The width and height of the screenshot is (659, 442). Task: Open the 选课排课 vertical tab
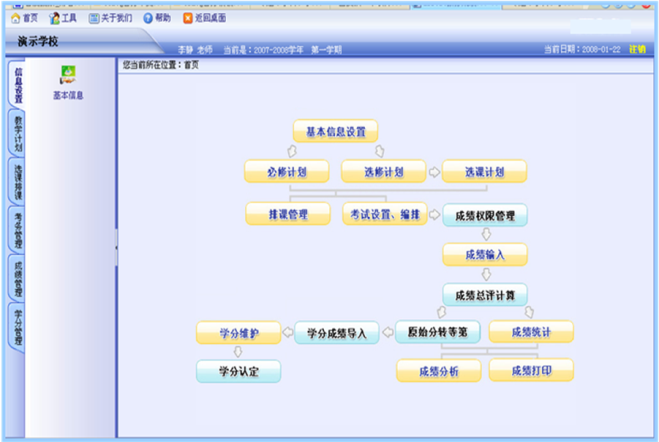click(x=18, y=182)
